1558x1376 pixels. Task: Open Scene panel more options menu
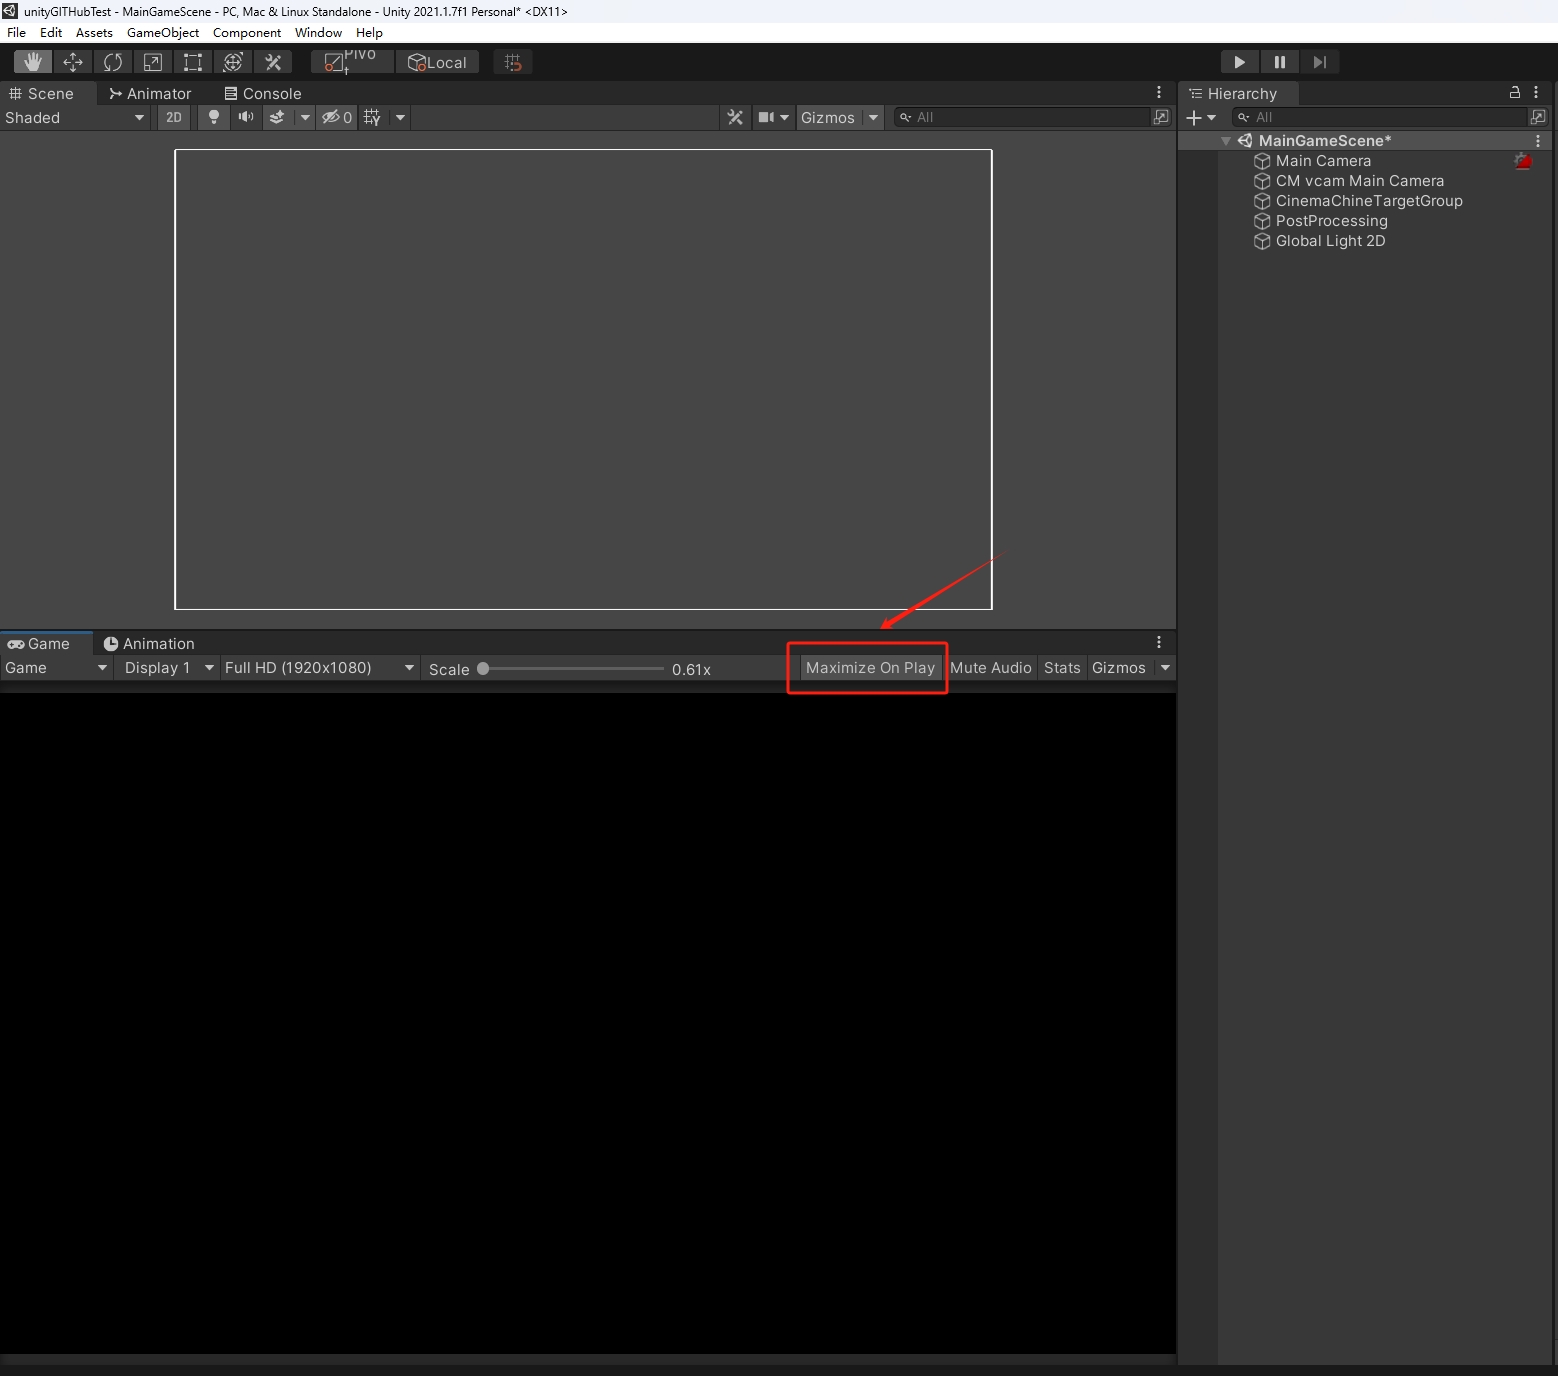[x=1159, y=92]
